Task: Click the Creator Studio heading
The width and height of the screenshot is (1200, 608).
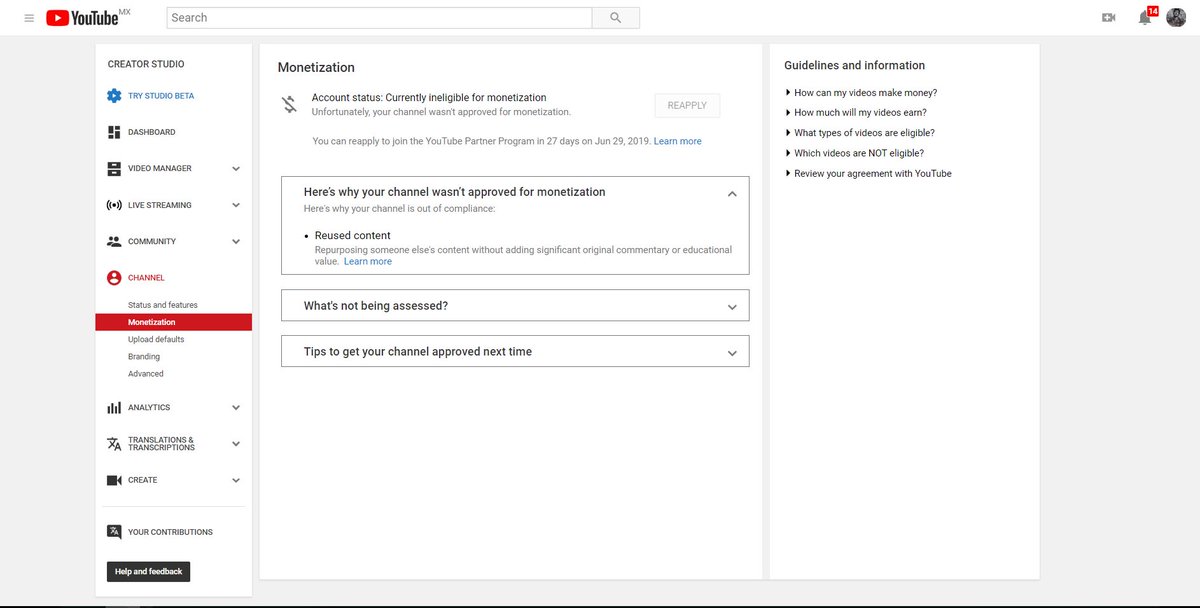Action: point(146,64)
